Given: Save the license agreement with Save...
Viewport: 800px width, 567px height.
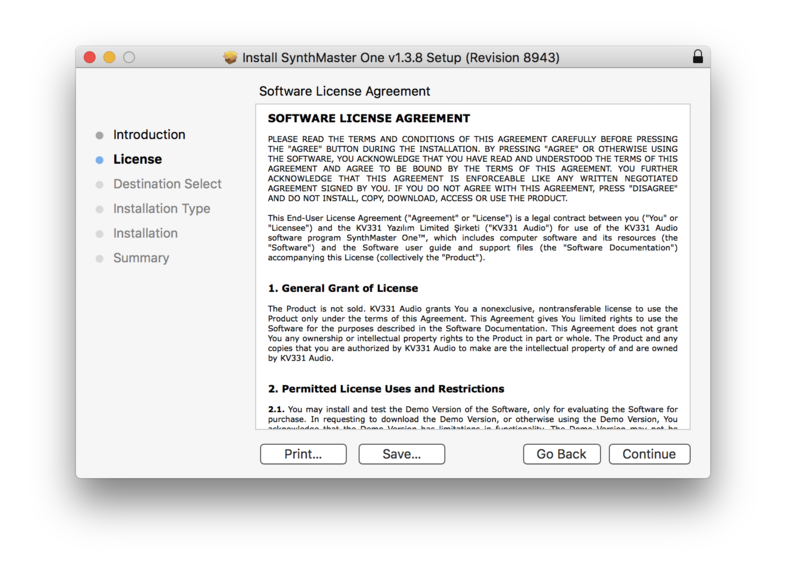Looking at the screenshot, I should pos(402,454).
